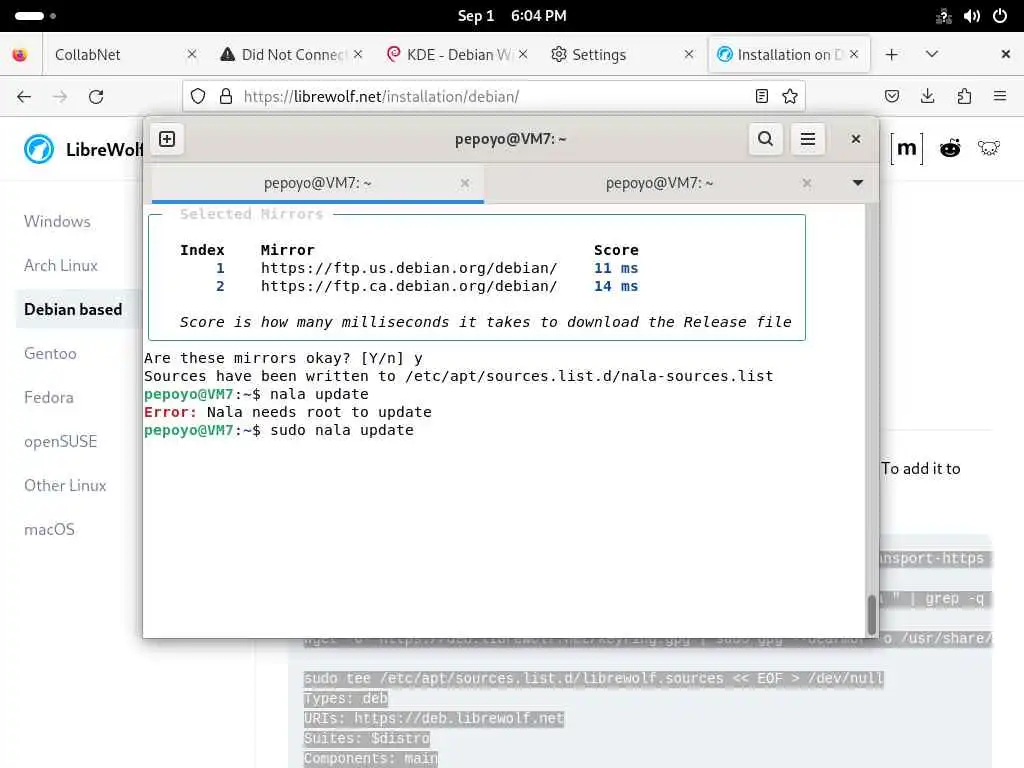Open the clock and calendar panel
Viewport: 1024px width, 768px height.
[512, 16]
